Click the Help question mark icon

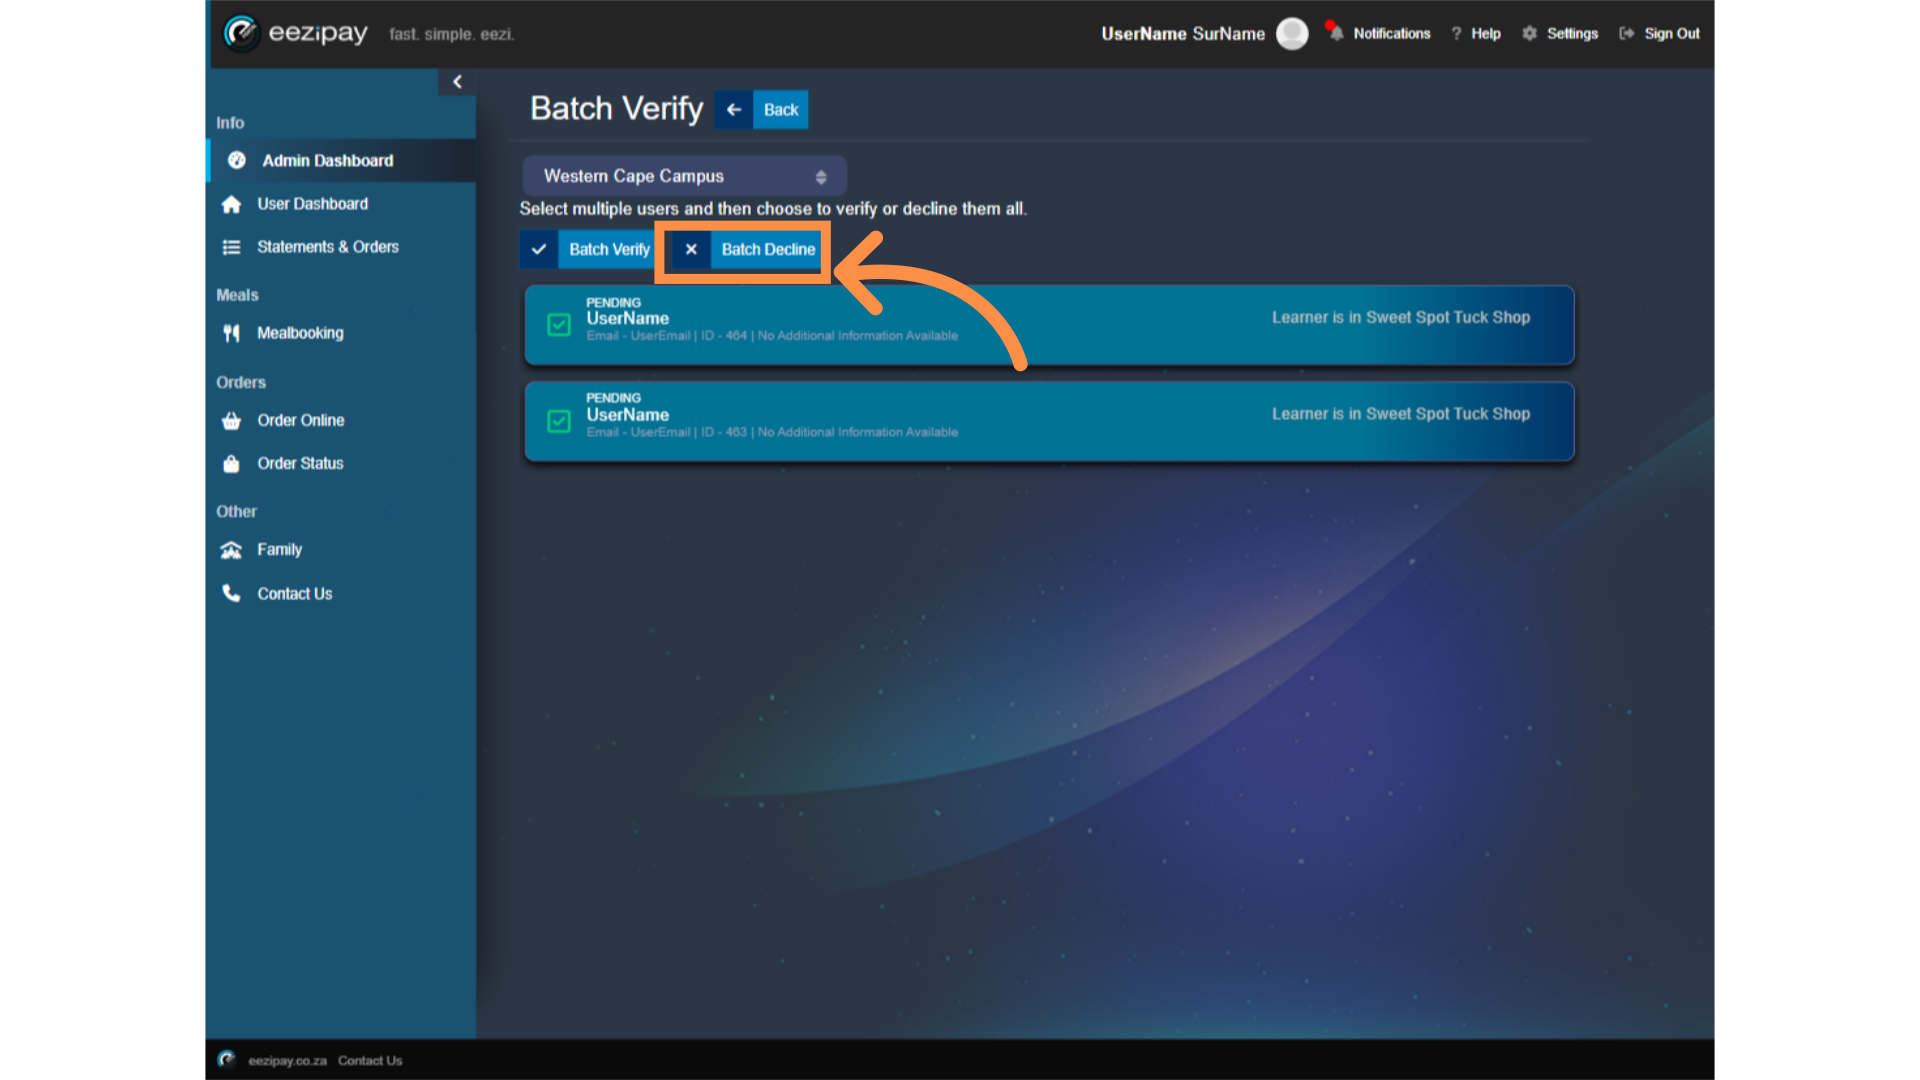[x=1456, y=34]
